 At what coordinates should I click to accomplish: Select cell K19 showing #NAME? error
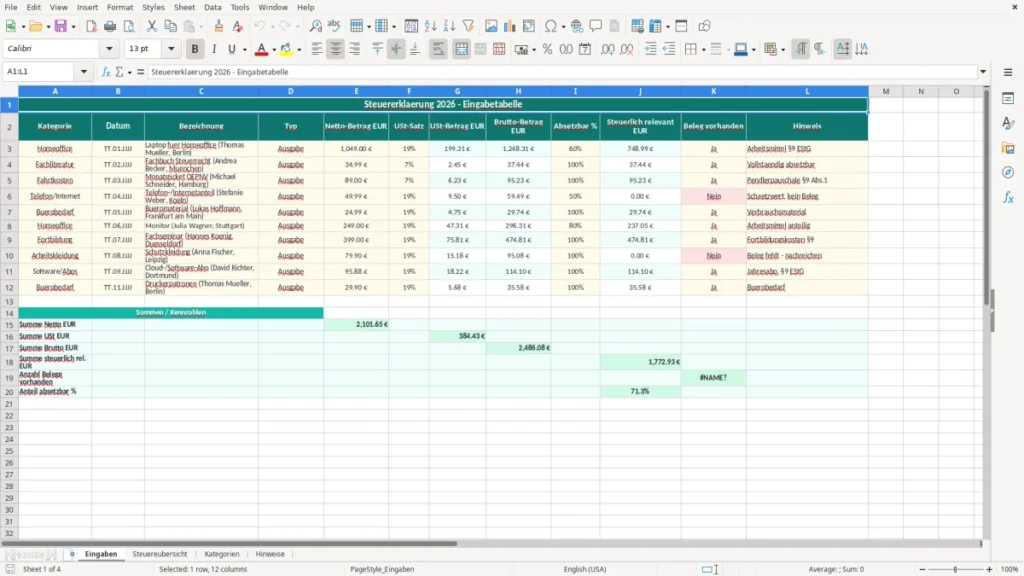pos(713,377)
